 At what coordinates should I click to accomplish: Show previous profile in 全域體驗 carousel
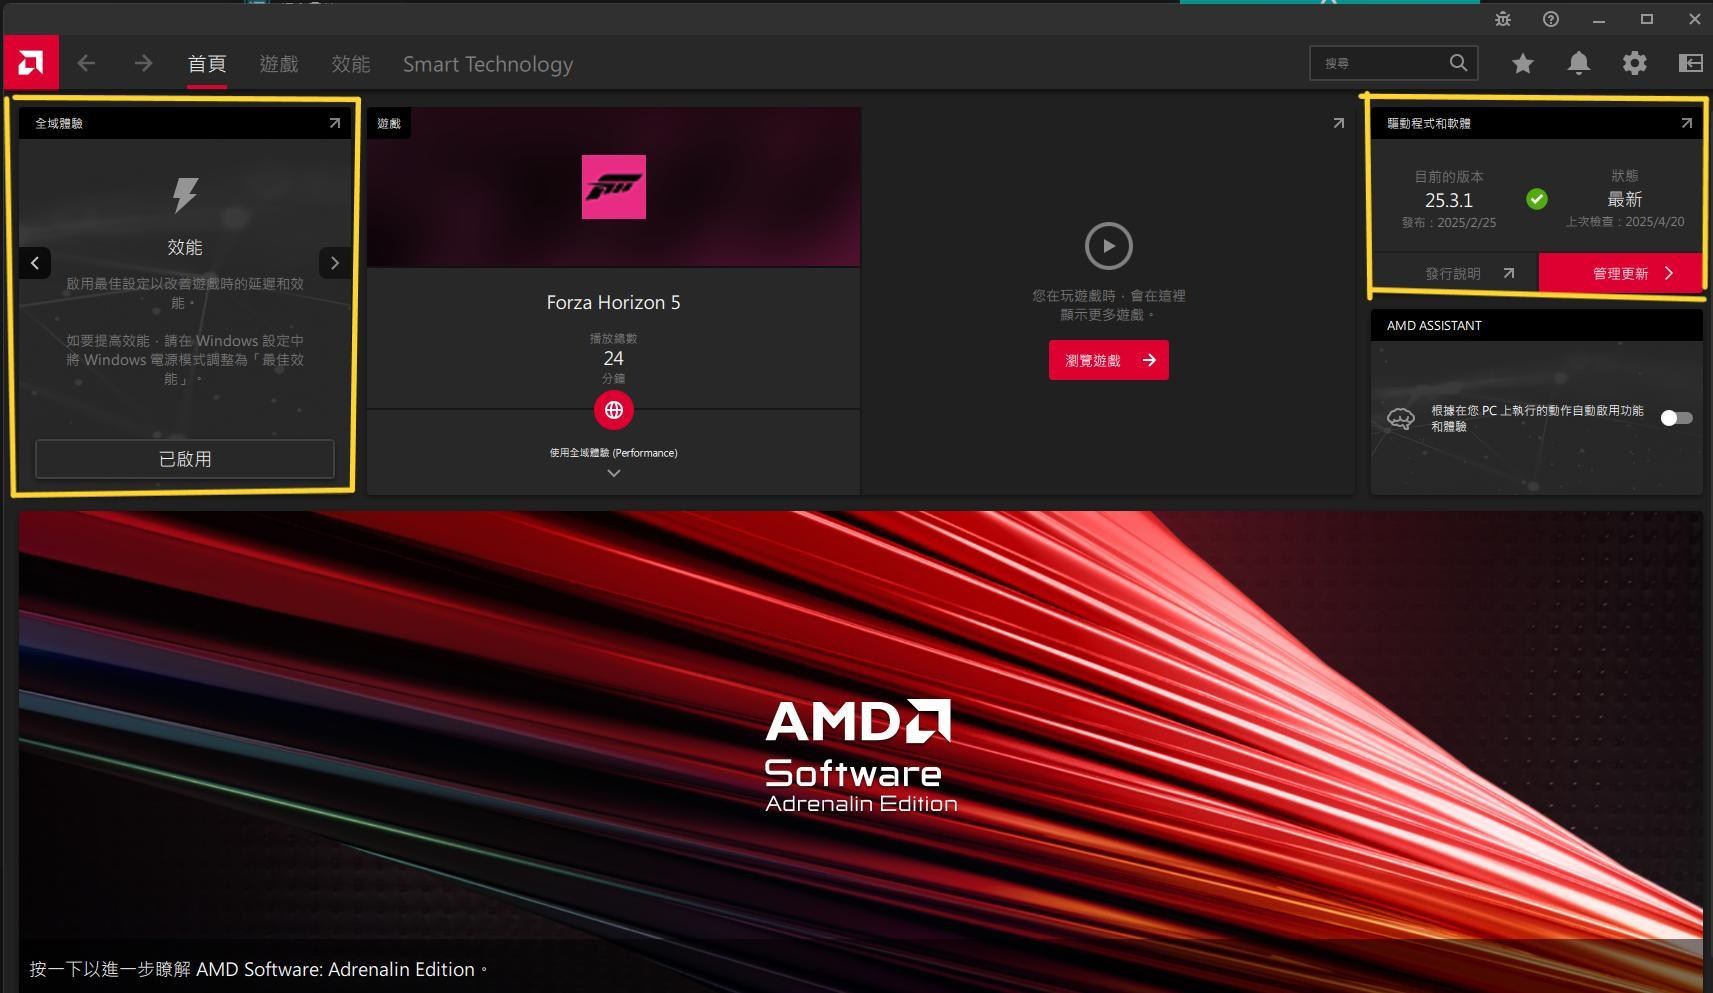click(35, 263)
